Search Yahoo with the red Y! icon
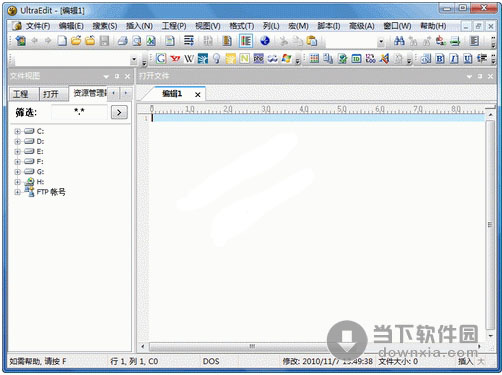Screen dimensions: 502x375 click(175, 59)
